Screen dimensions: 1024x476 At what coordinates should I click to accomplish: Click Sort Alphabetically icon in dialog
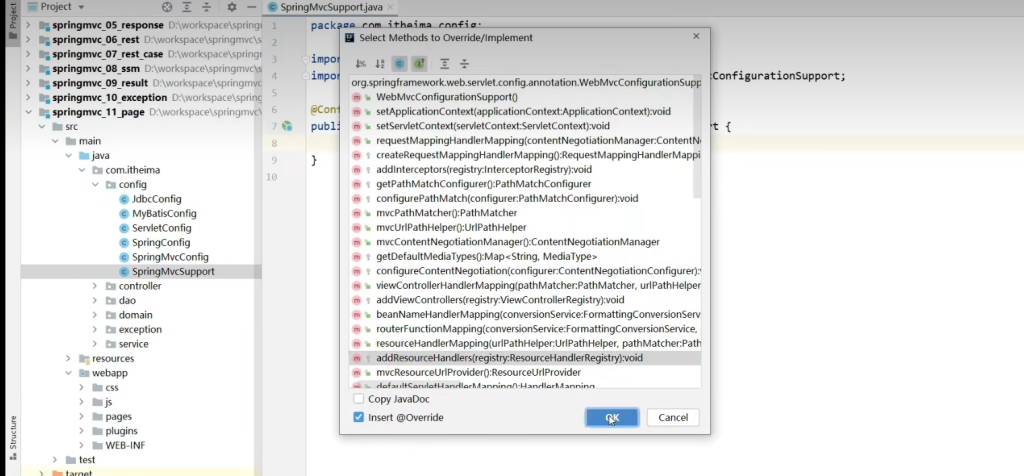[380, 64]
